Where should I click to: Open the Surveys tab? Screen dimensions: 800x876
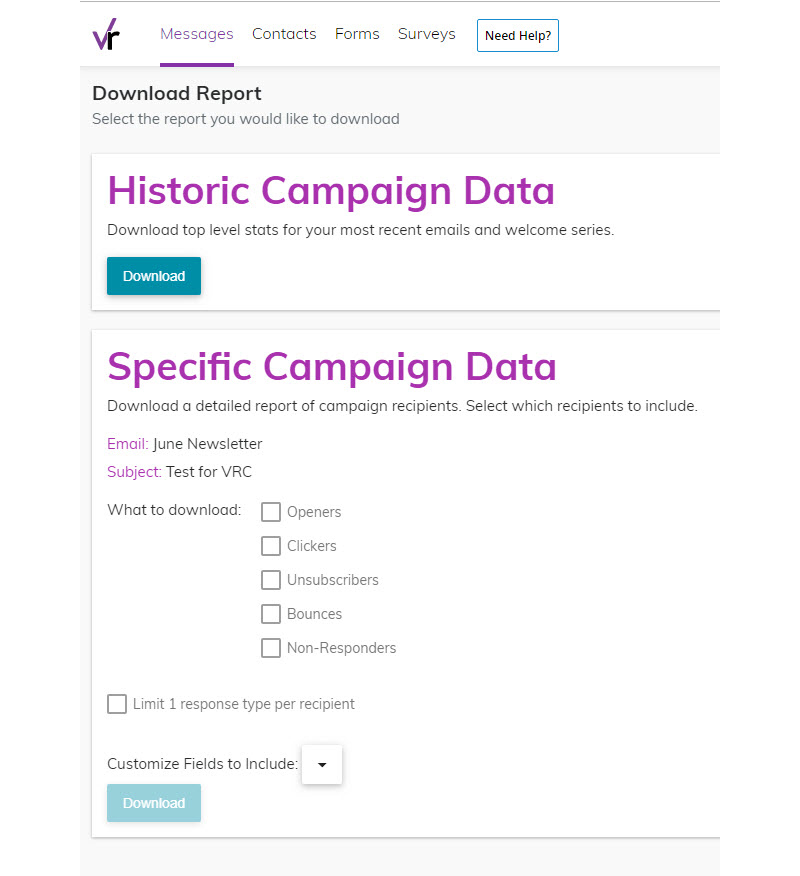(426, 34)
